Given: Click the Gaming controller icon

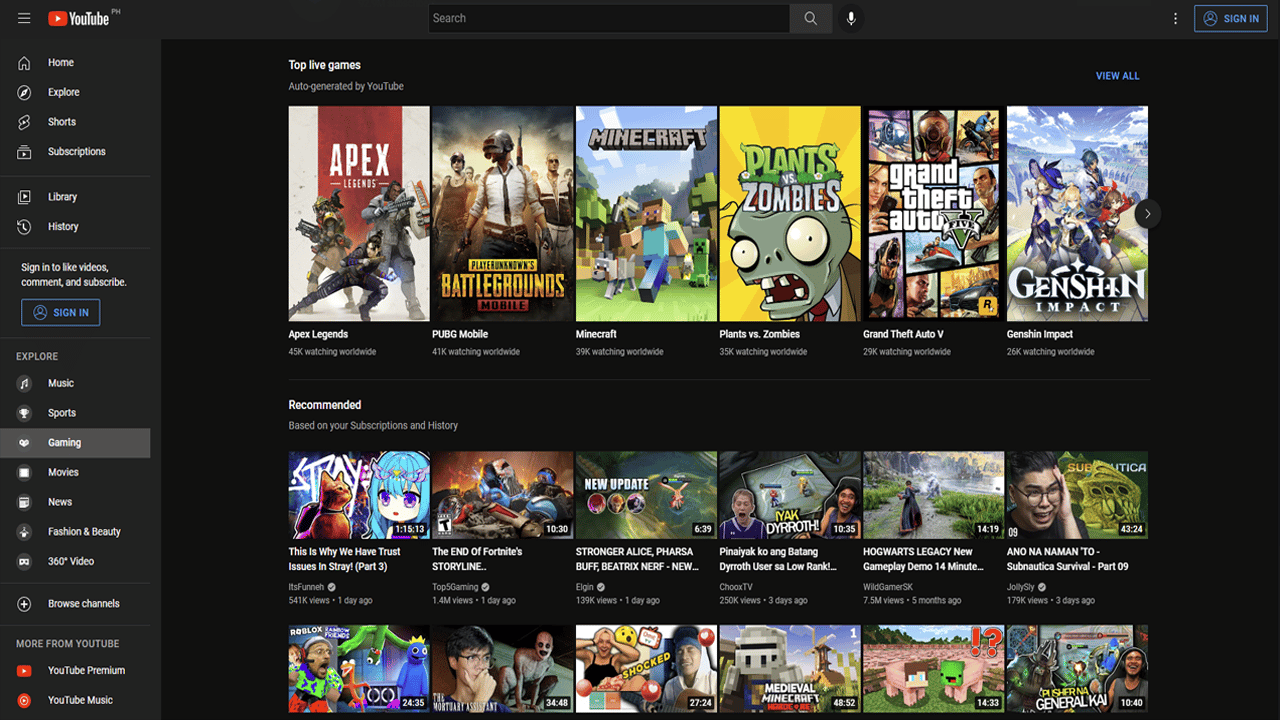Looking at the screenshot, I should [x=25, y=443].
